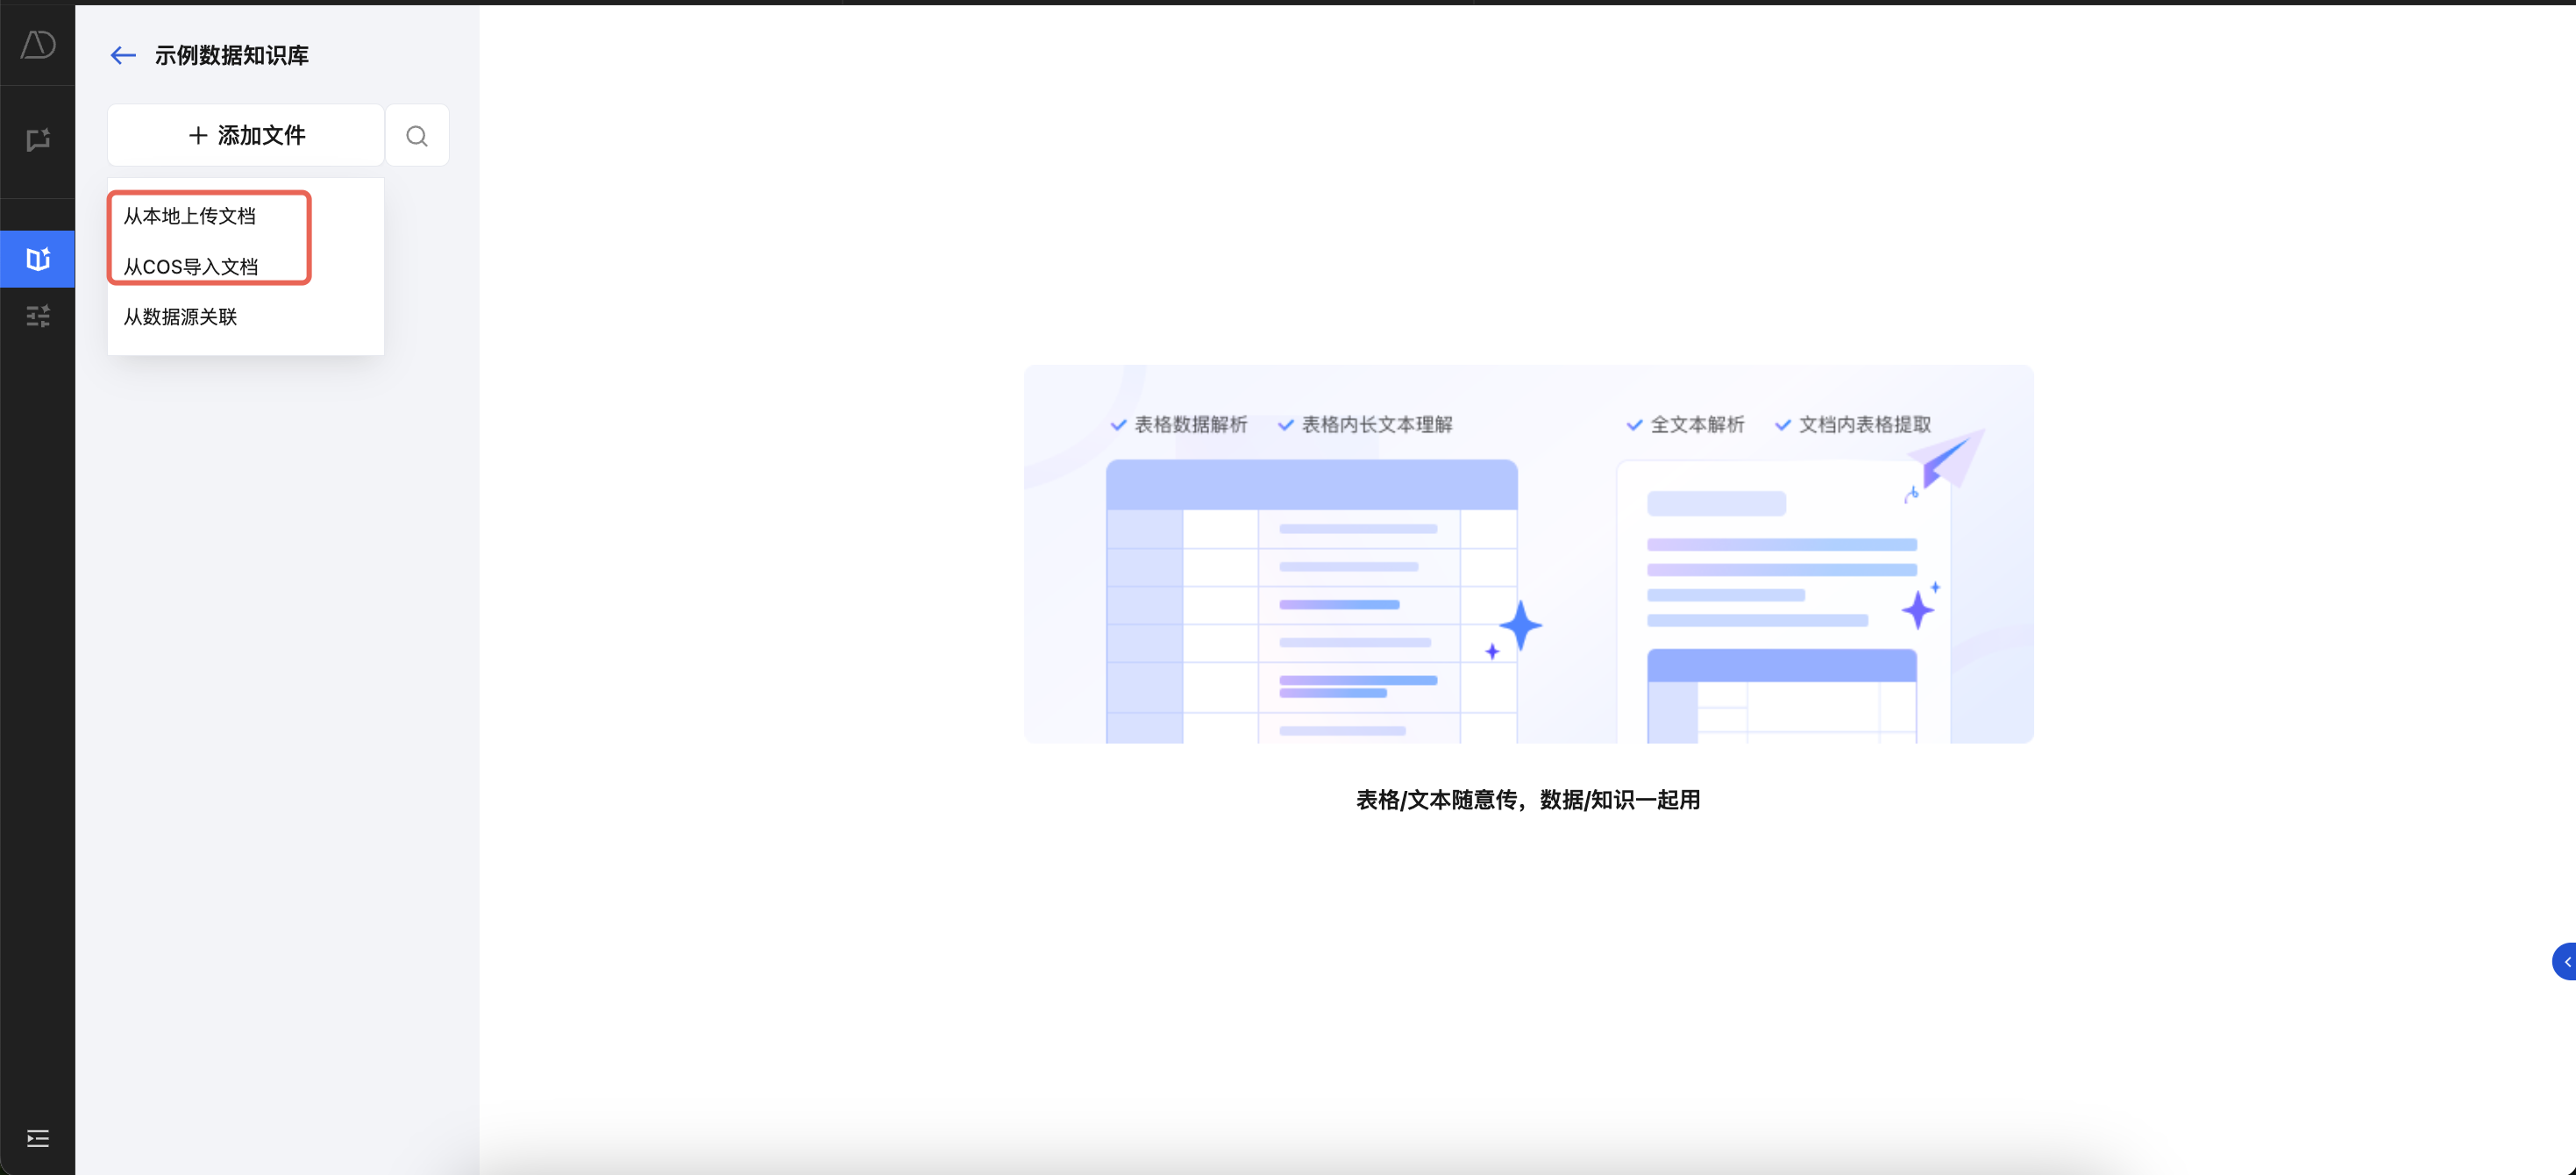This screenshot has height=1175, width=2576.
Task: Expand the blue side panel chevron
Action: tap(2565, 961)
